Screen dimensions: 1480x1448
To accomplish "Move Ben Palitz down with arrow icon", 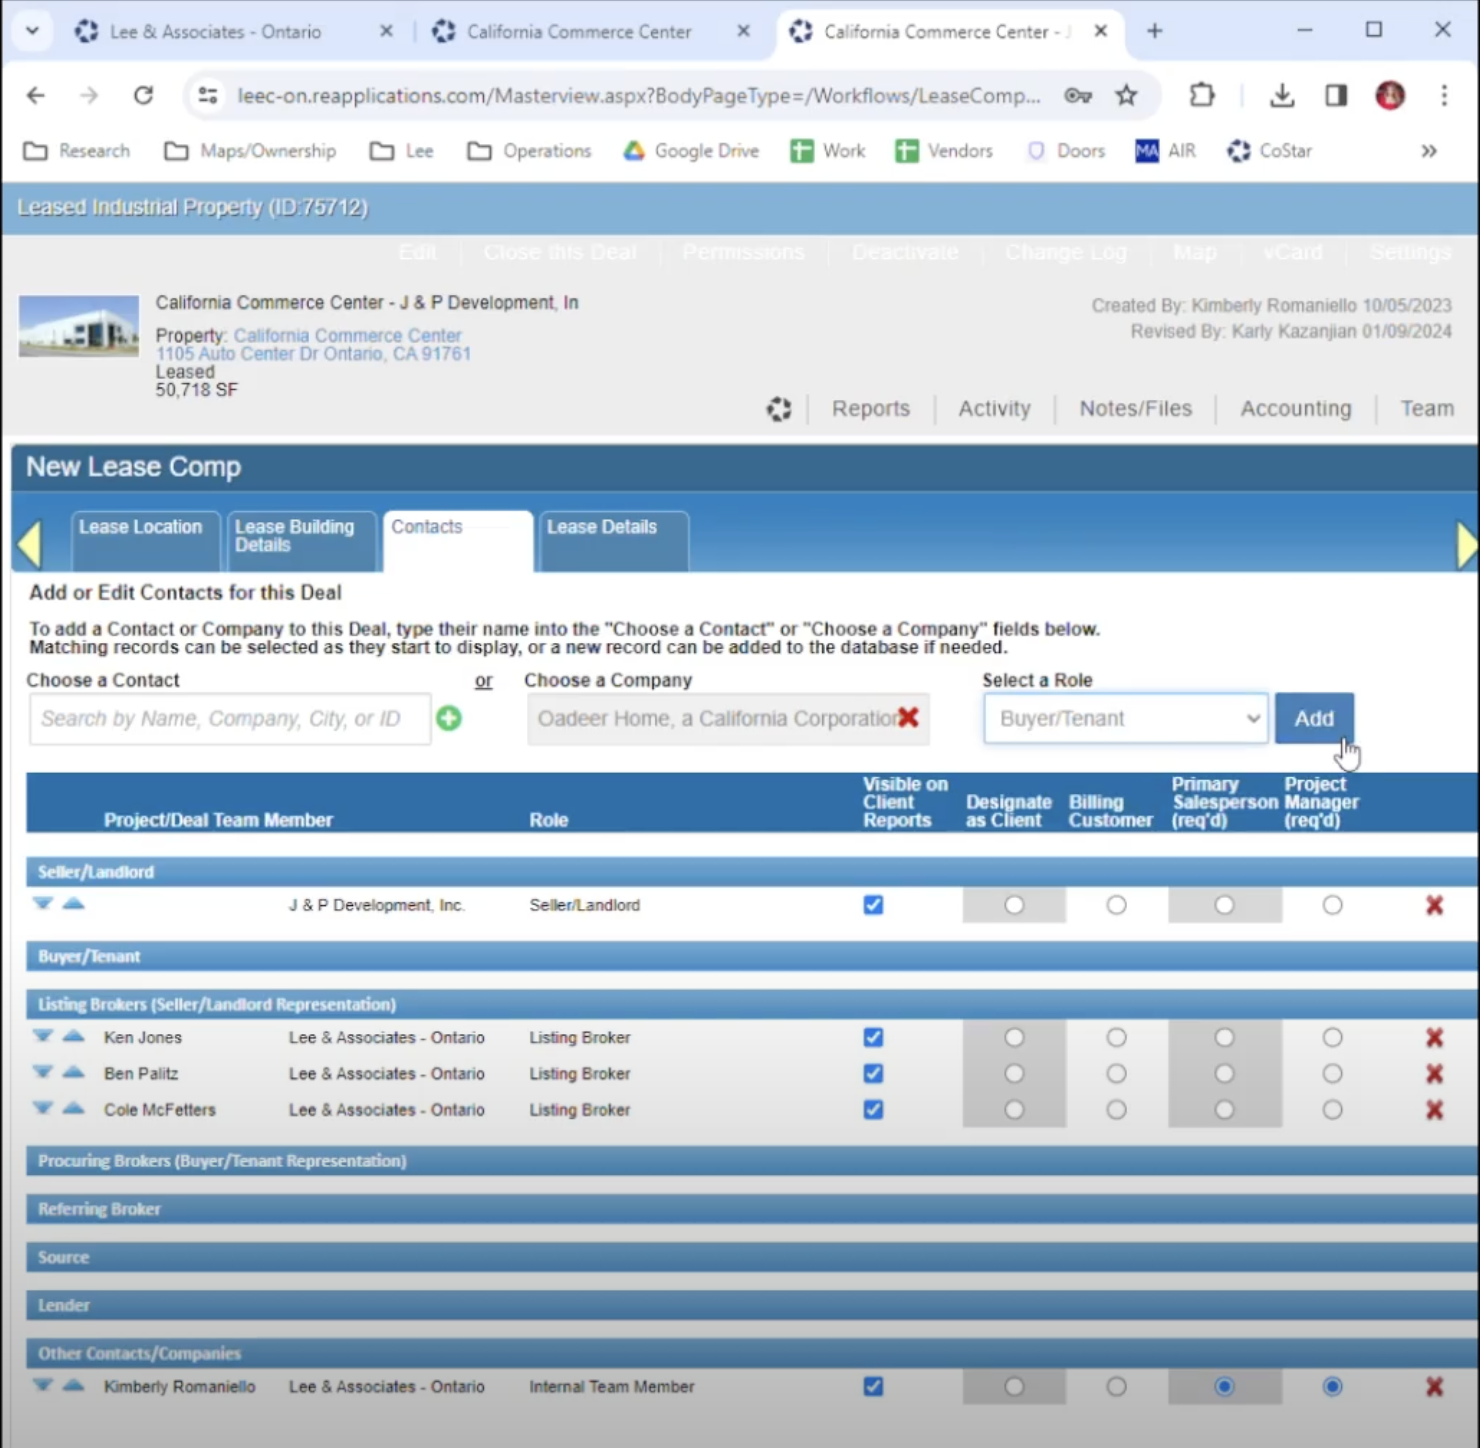I will 42,1072.
